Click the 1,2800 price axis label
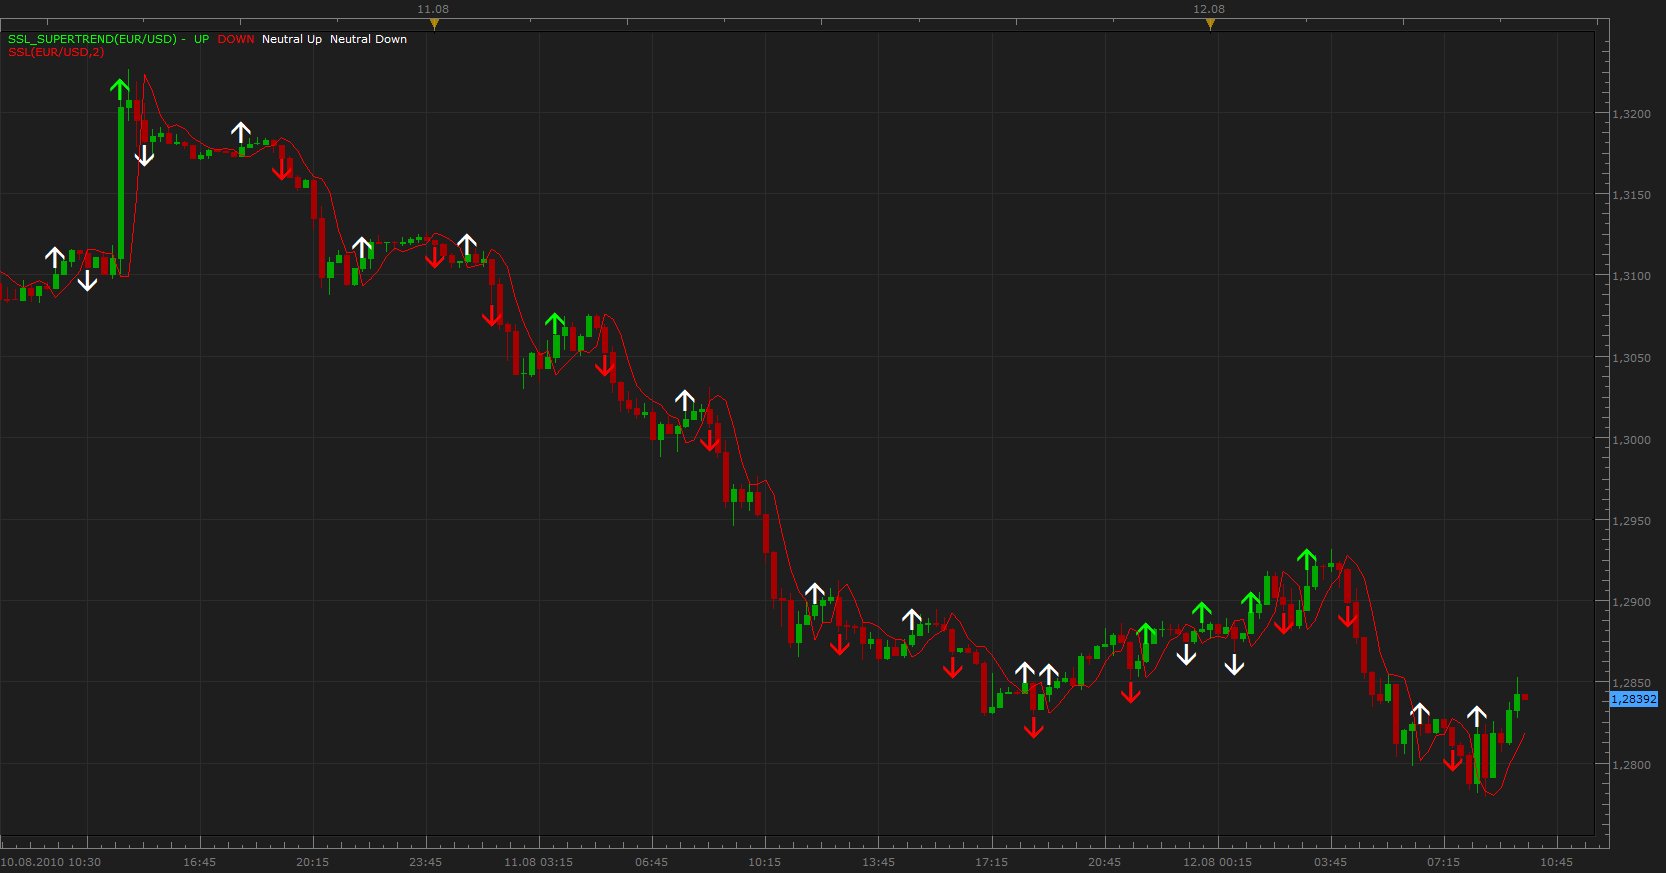The width and height of the screenshot is (1666, 873). tap(1632, 765)
